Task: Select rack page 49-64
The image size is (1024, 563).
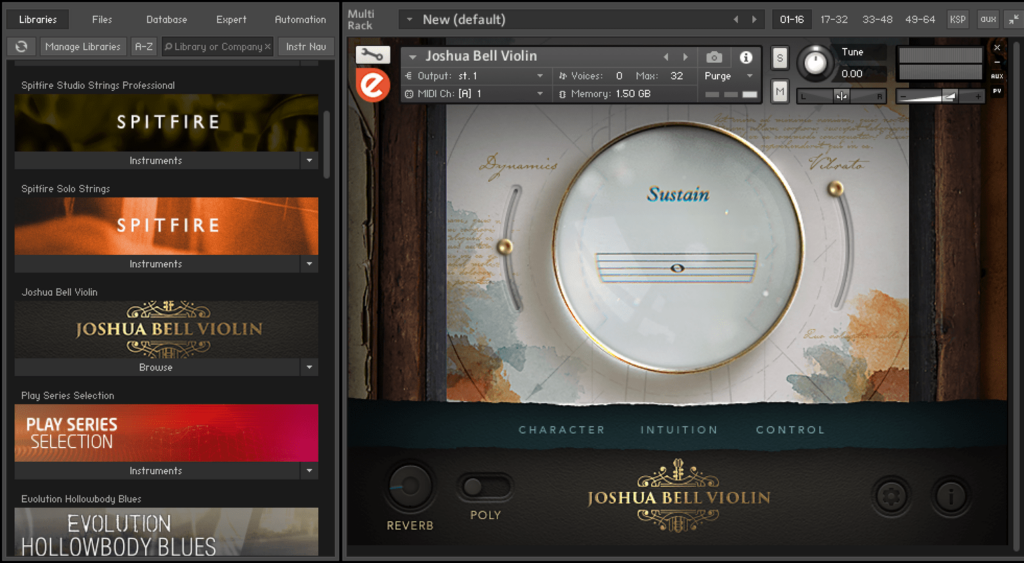Action: 920,20
